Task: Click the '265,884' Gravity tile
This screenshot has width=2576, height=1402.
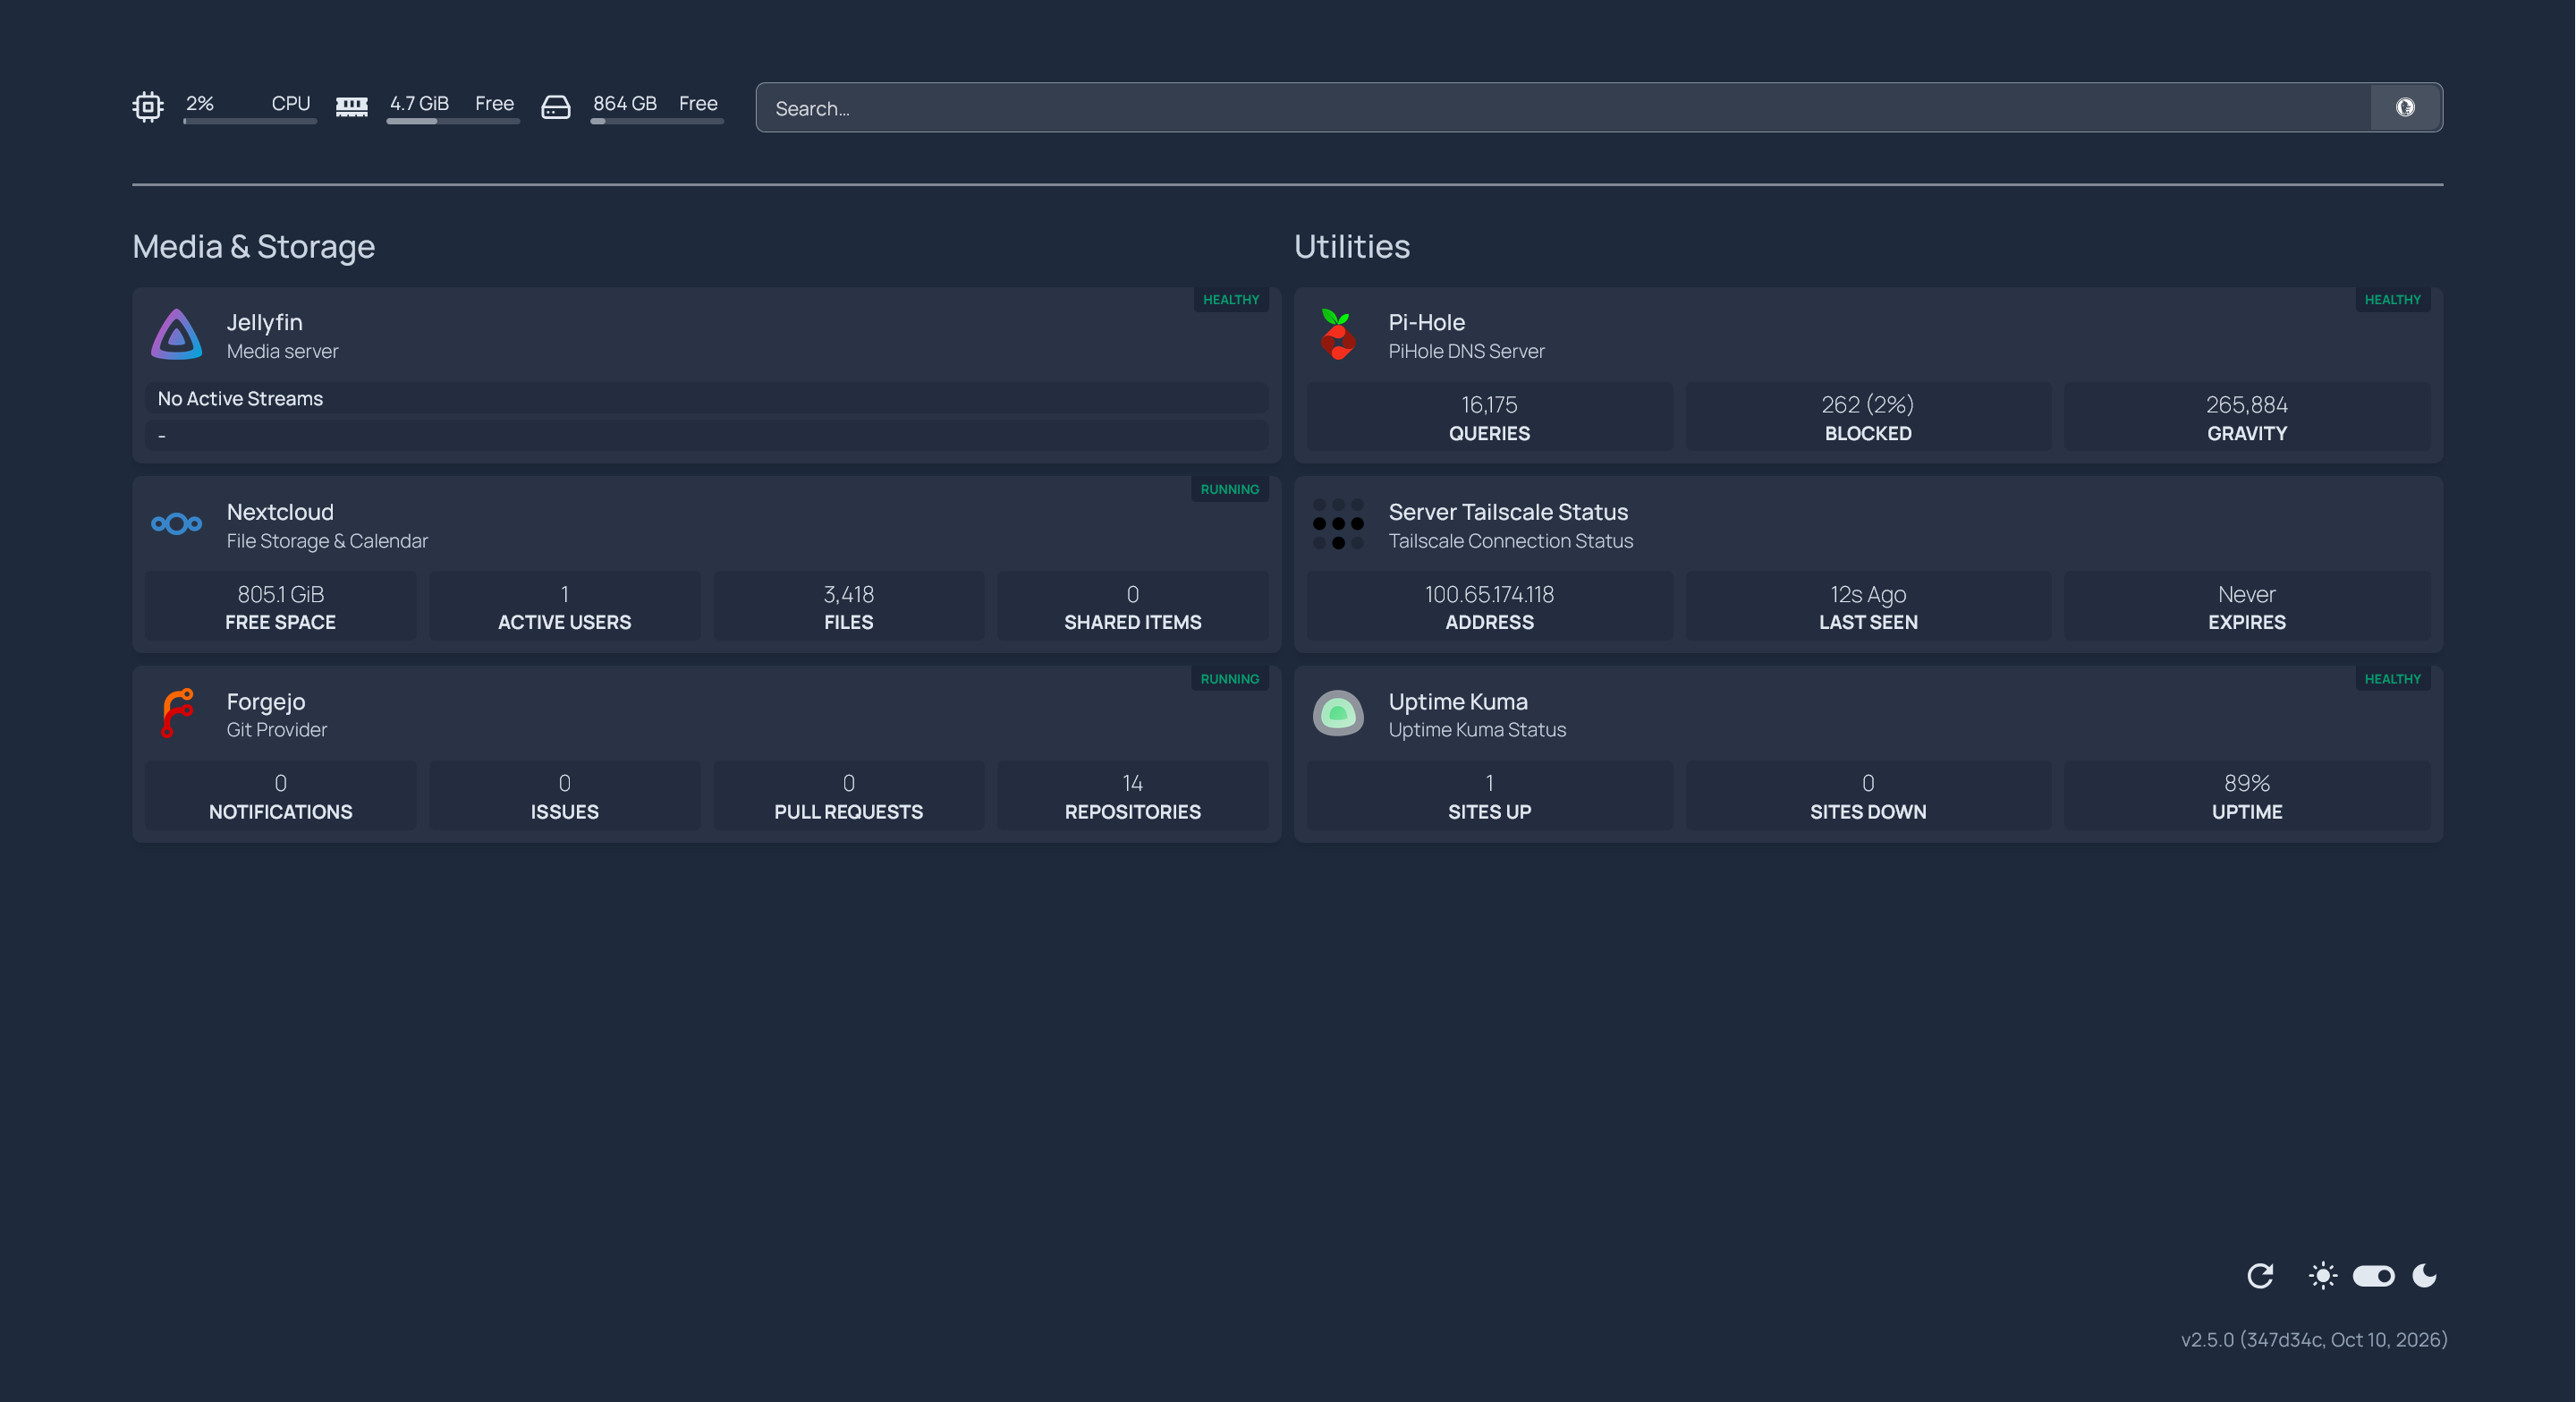Action: tap(2247, 417)
